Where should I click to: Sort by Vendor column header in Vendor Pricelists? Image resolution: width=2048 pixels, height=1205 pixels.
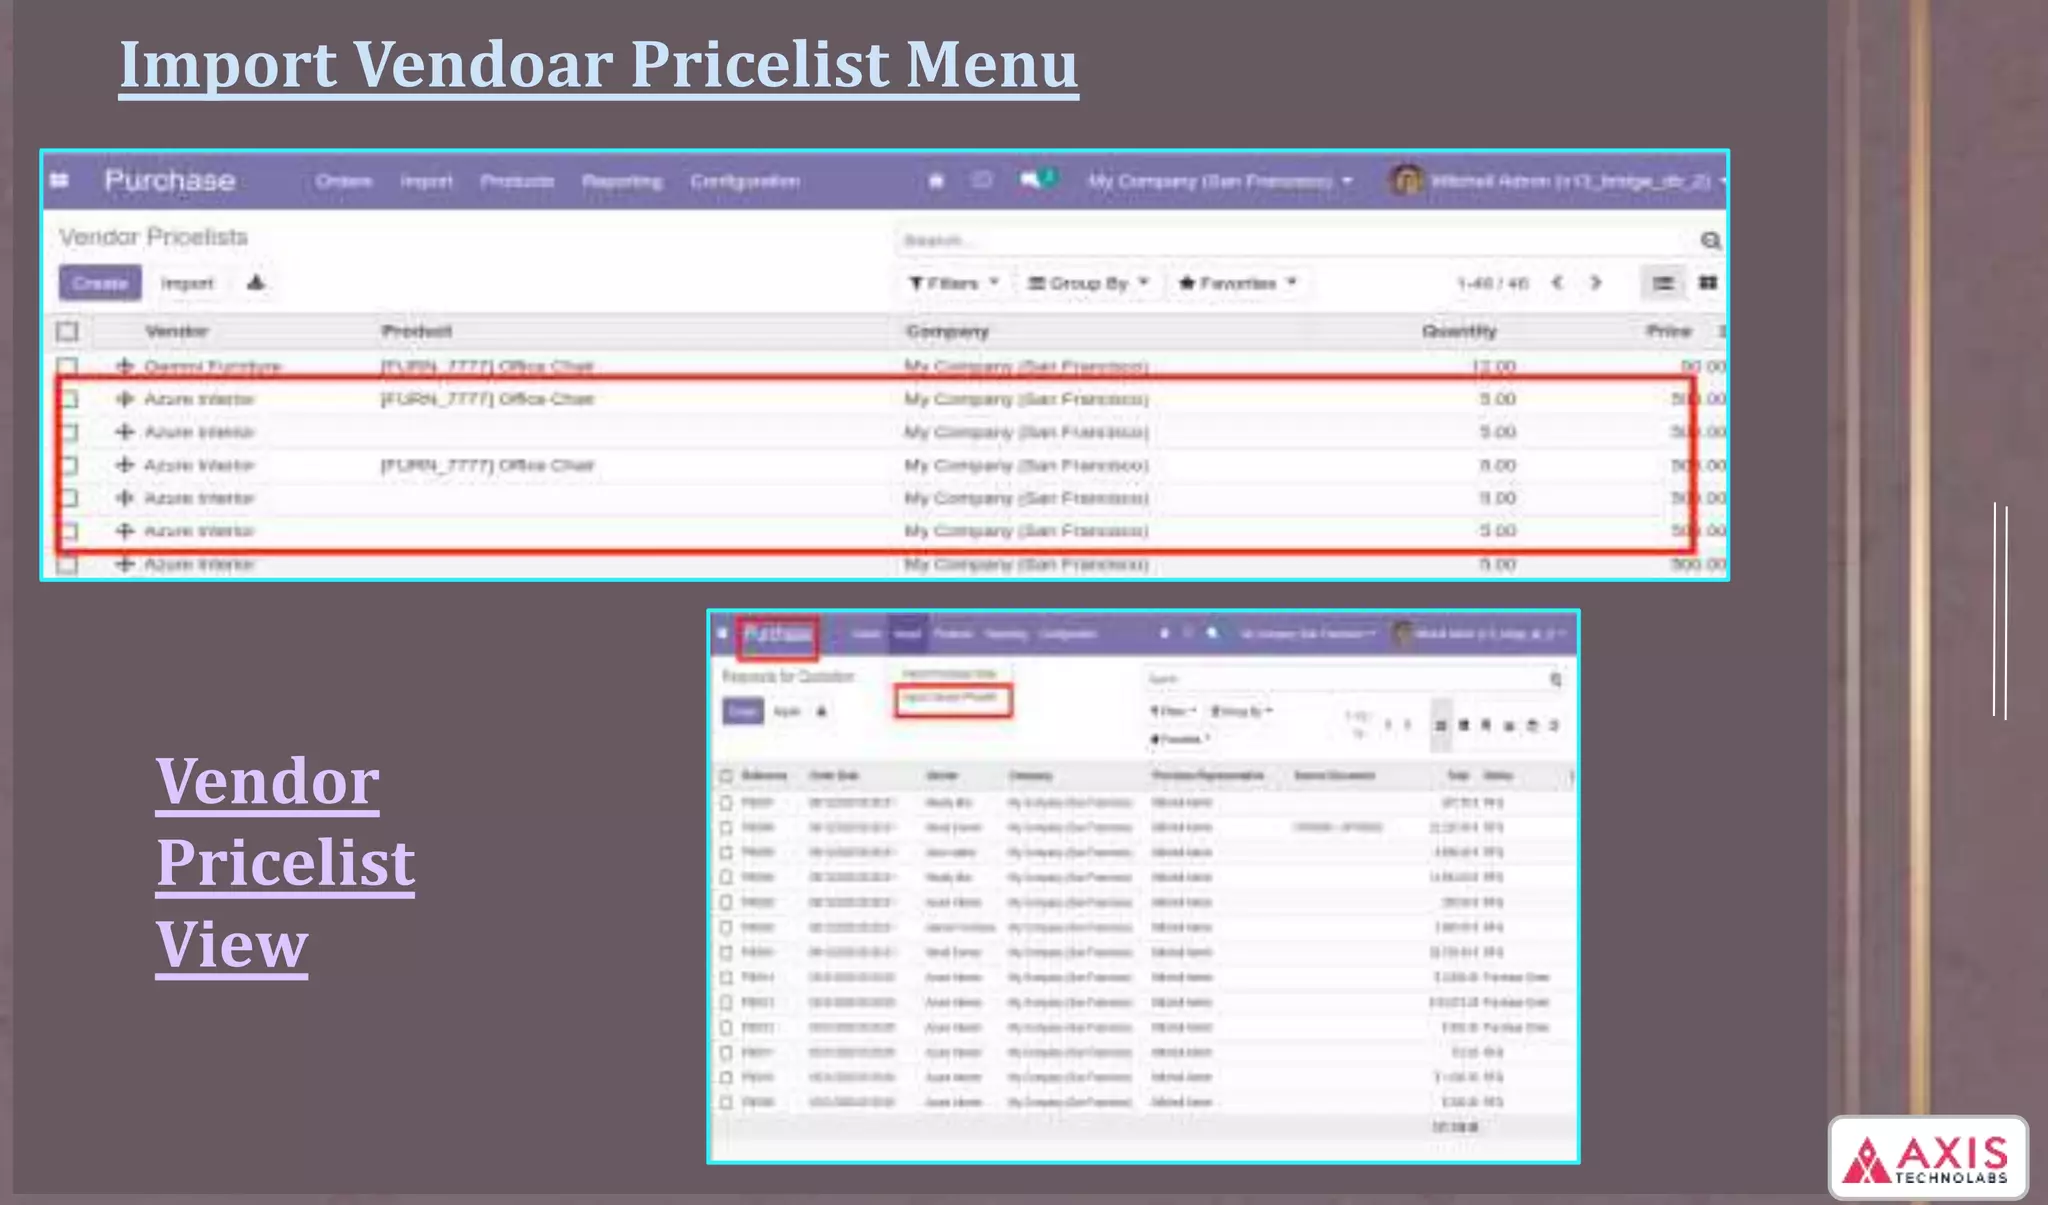tap(177, 331)
